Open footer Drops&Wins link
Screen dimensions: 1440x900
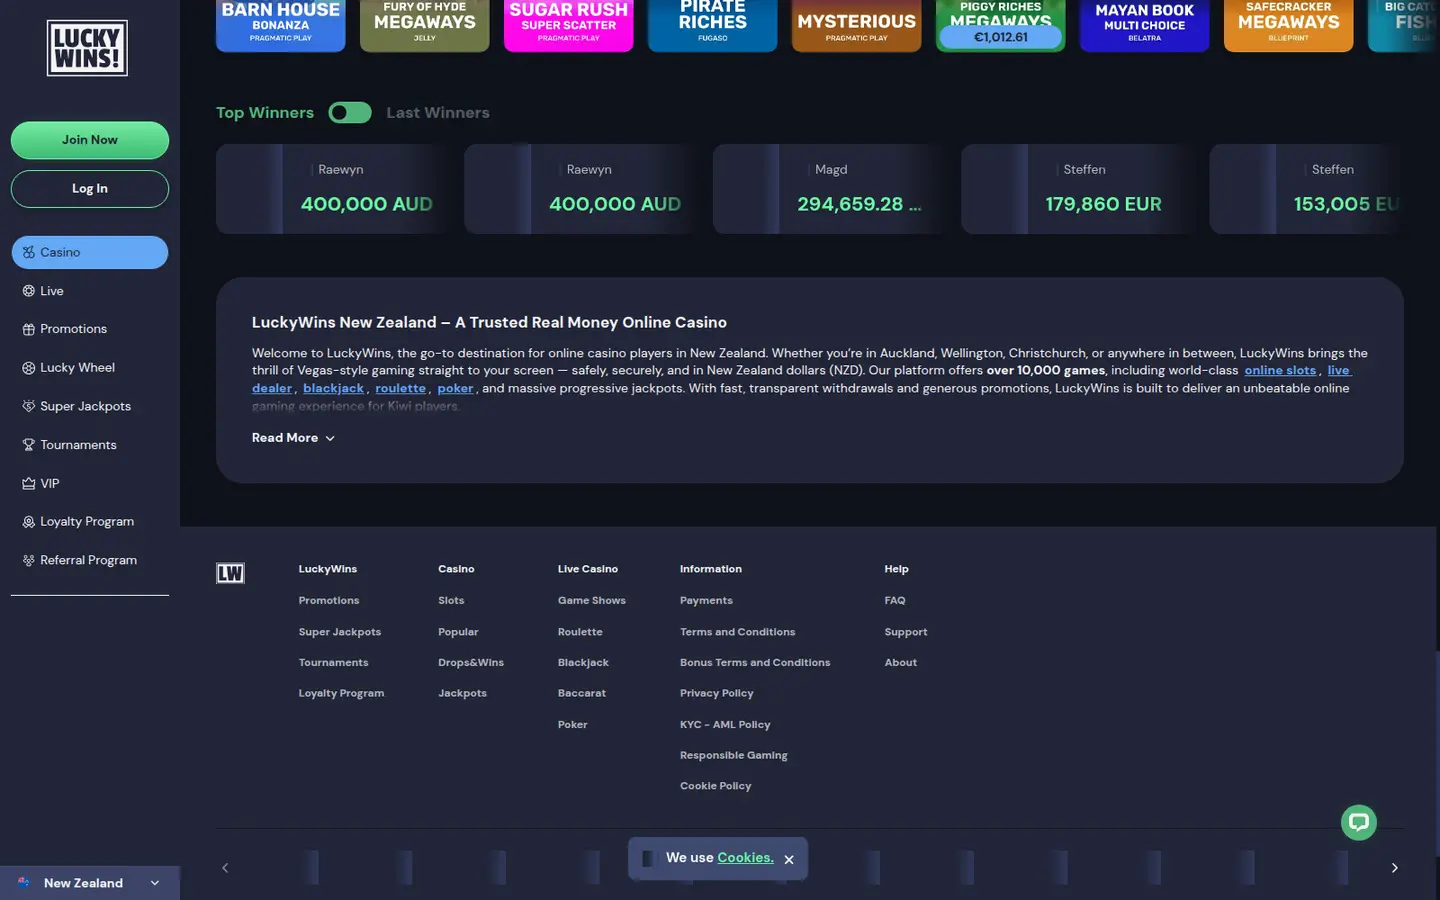pyautogui.click(x=471, y=663)
